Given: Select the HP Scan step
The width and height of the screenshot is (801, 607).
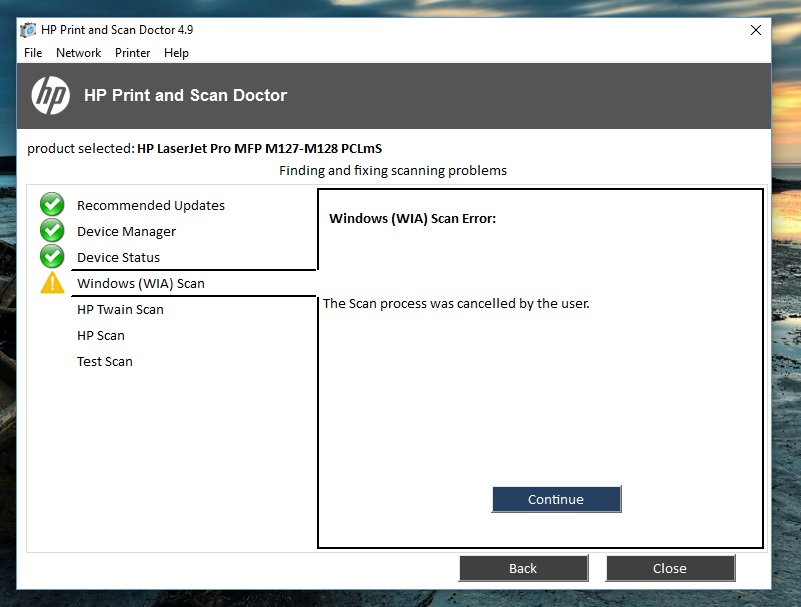Looking at the screenshot, I should click(x=101, y=336).
